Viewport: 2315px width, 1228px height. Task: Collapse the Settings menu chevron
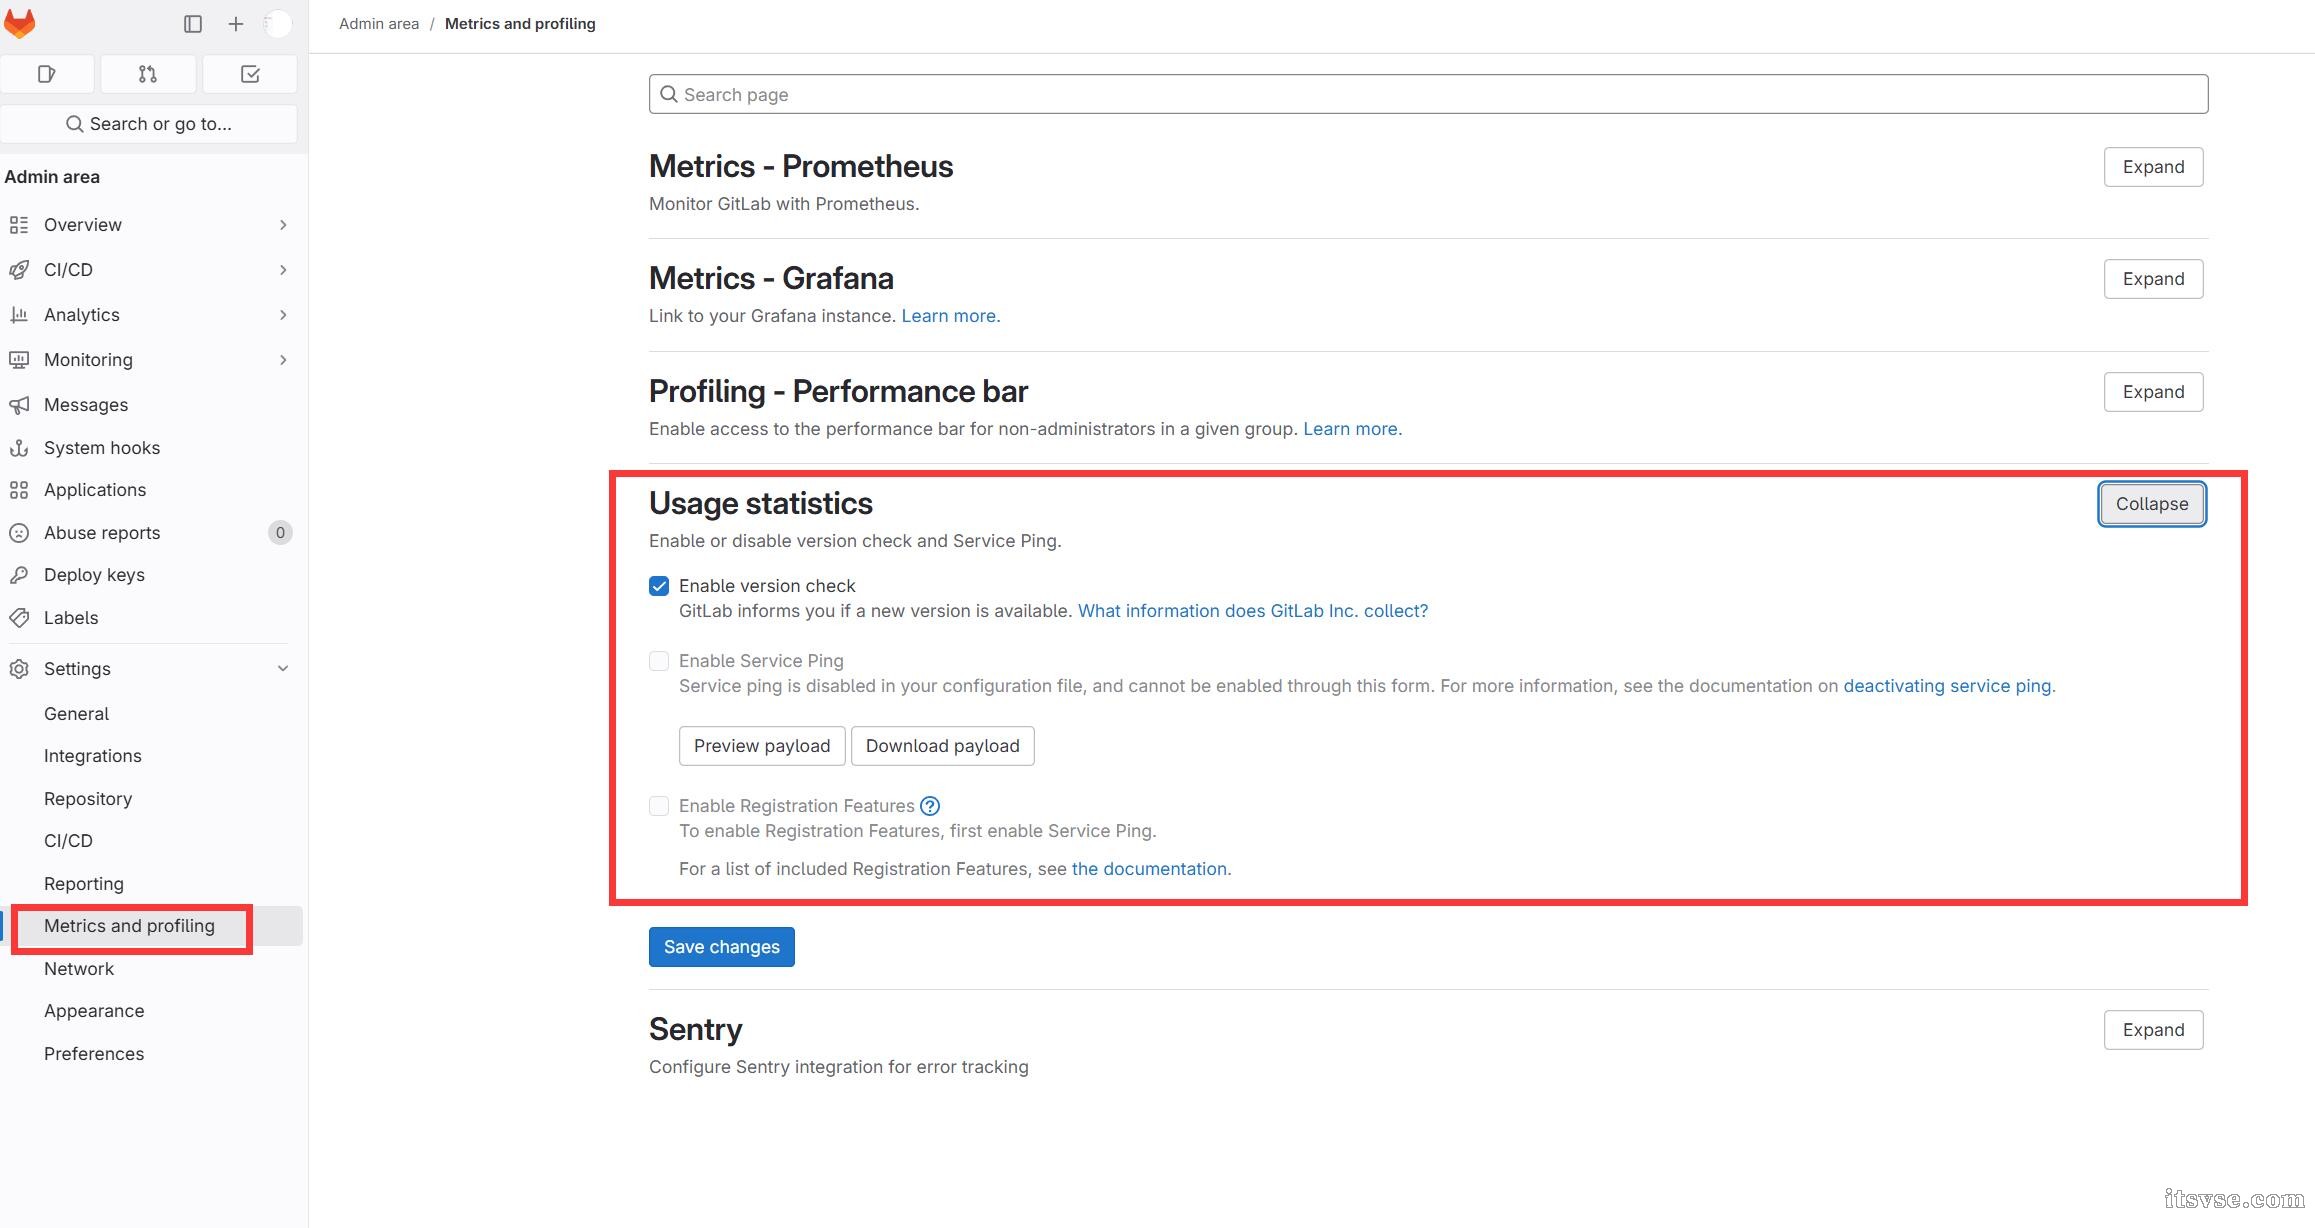click(283, 669)
